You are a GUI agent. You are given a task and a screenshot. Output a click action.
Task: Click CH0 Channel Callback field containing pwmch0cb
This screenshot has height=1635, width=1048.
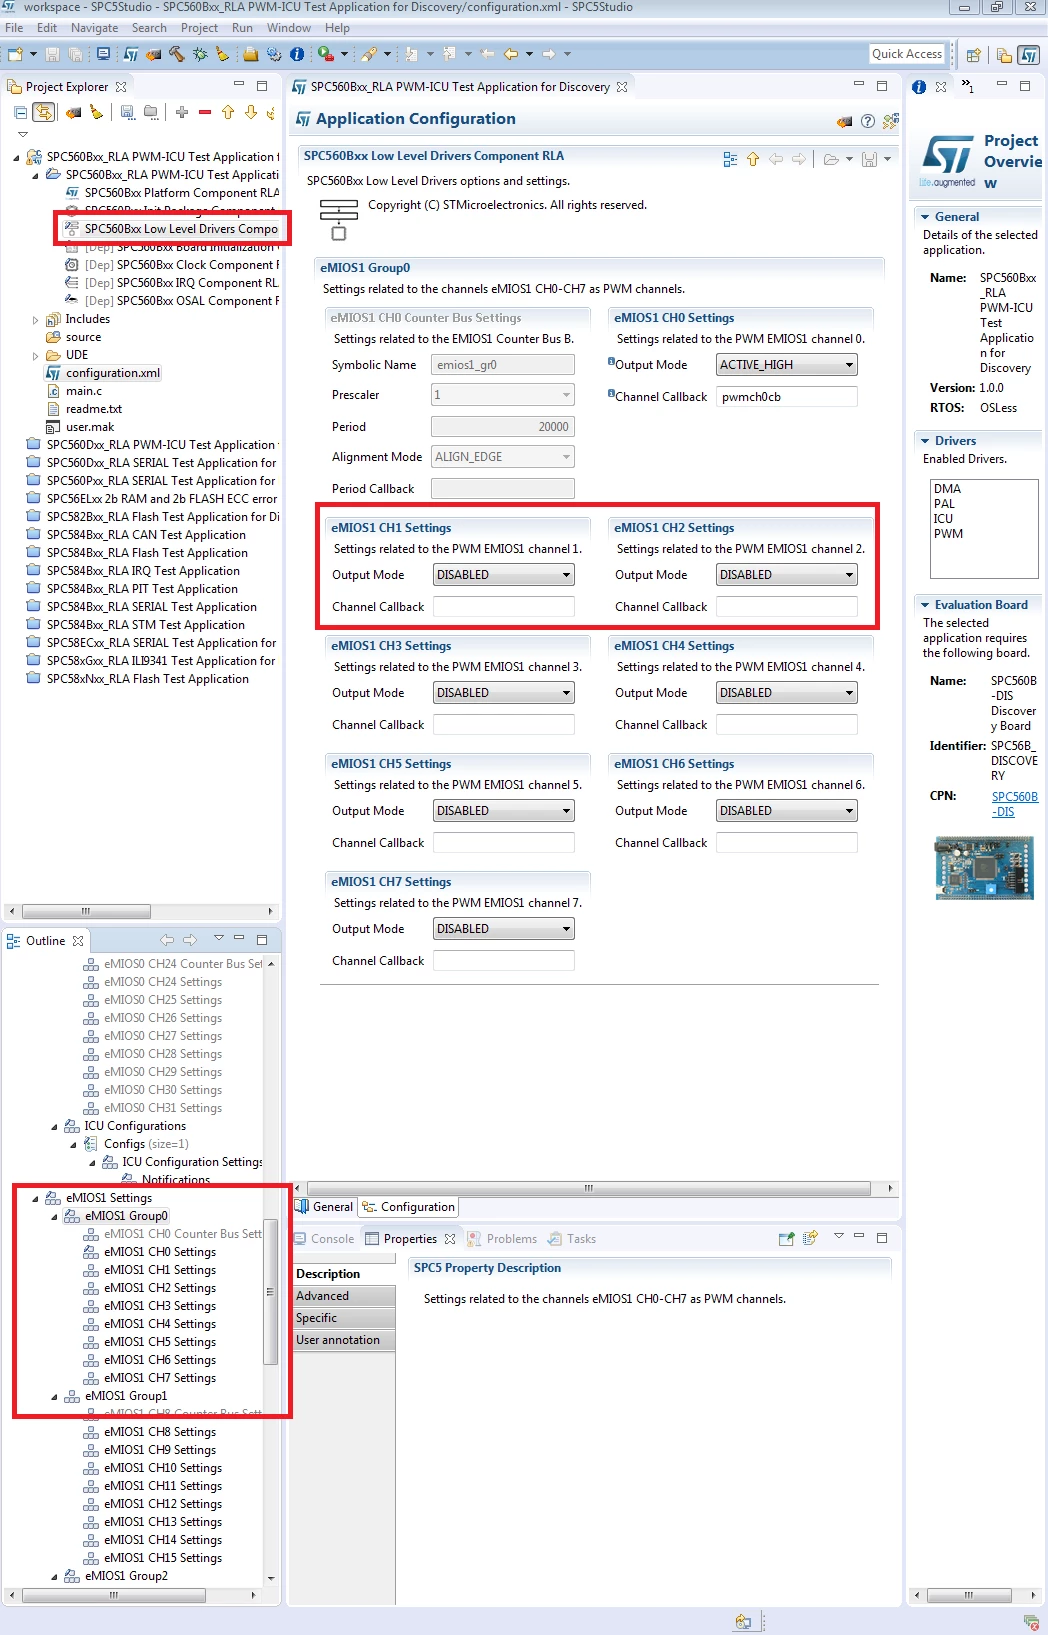coord(787,397)
